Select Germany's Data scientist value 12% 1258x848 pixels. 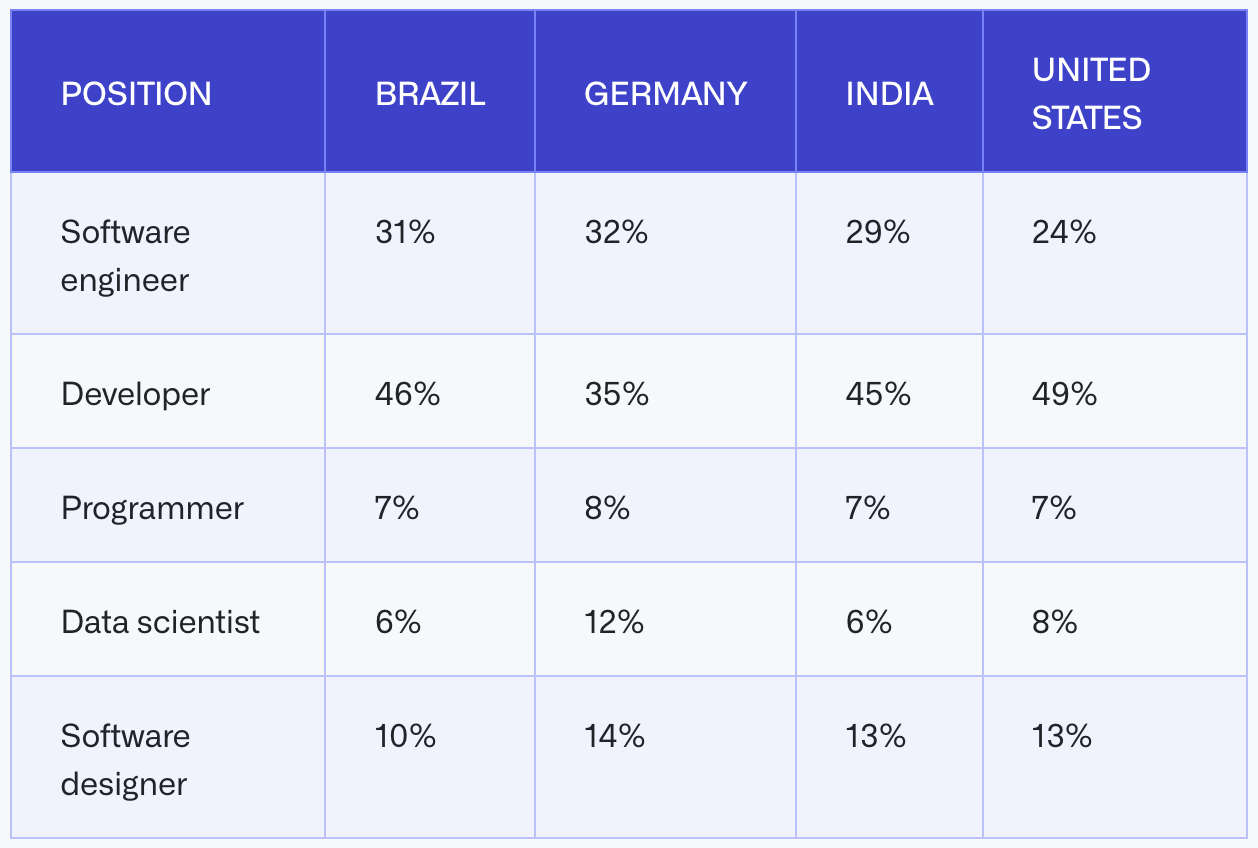(x=614, y=622)
